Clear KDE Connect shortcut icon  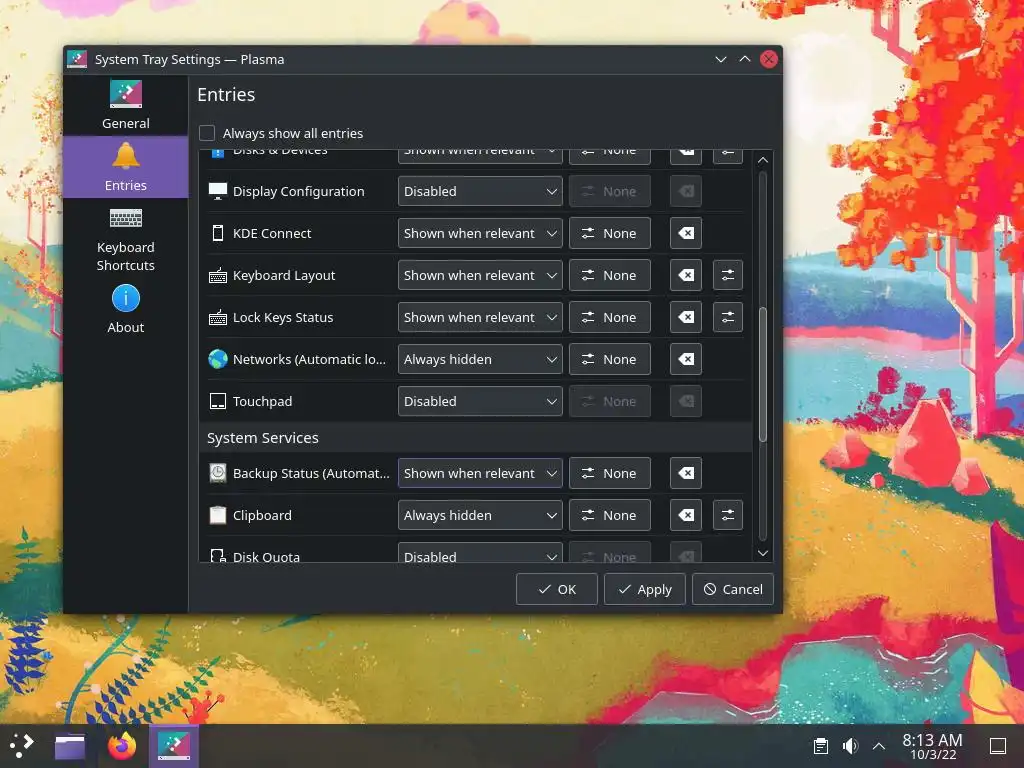(x=686, y=233)
